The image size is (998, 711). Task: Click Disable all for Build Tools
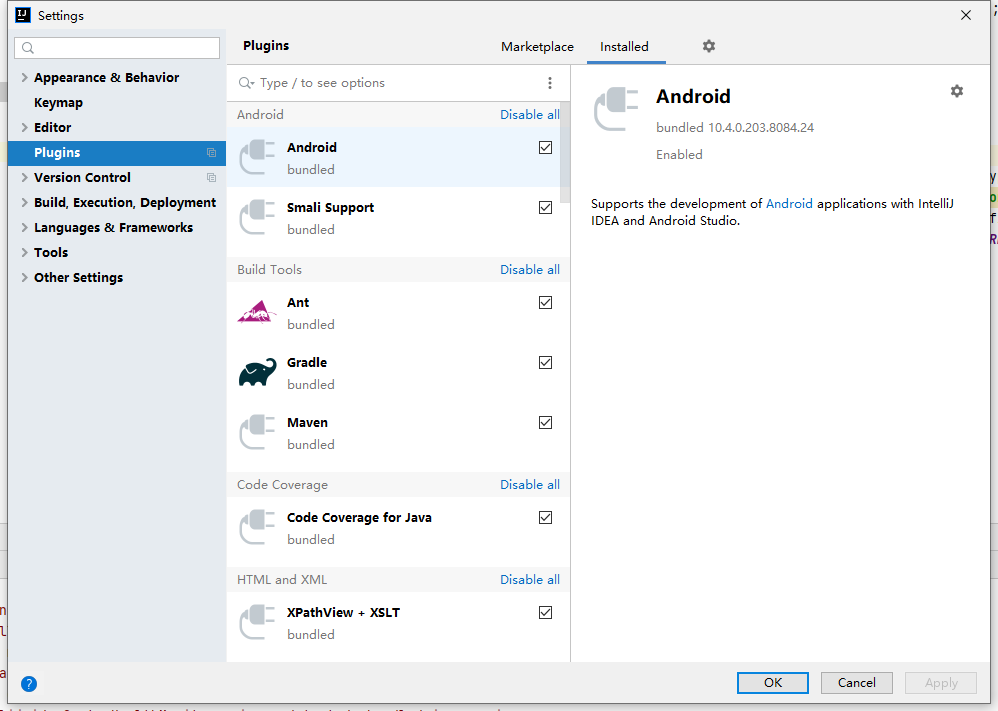530,269
